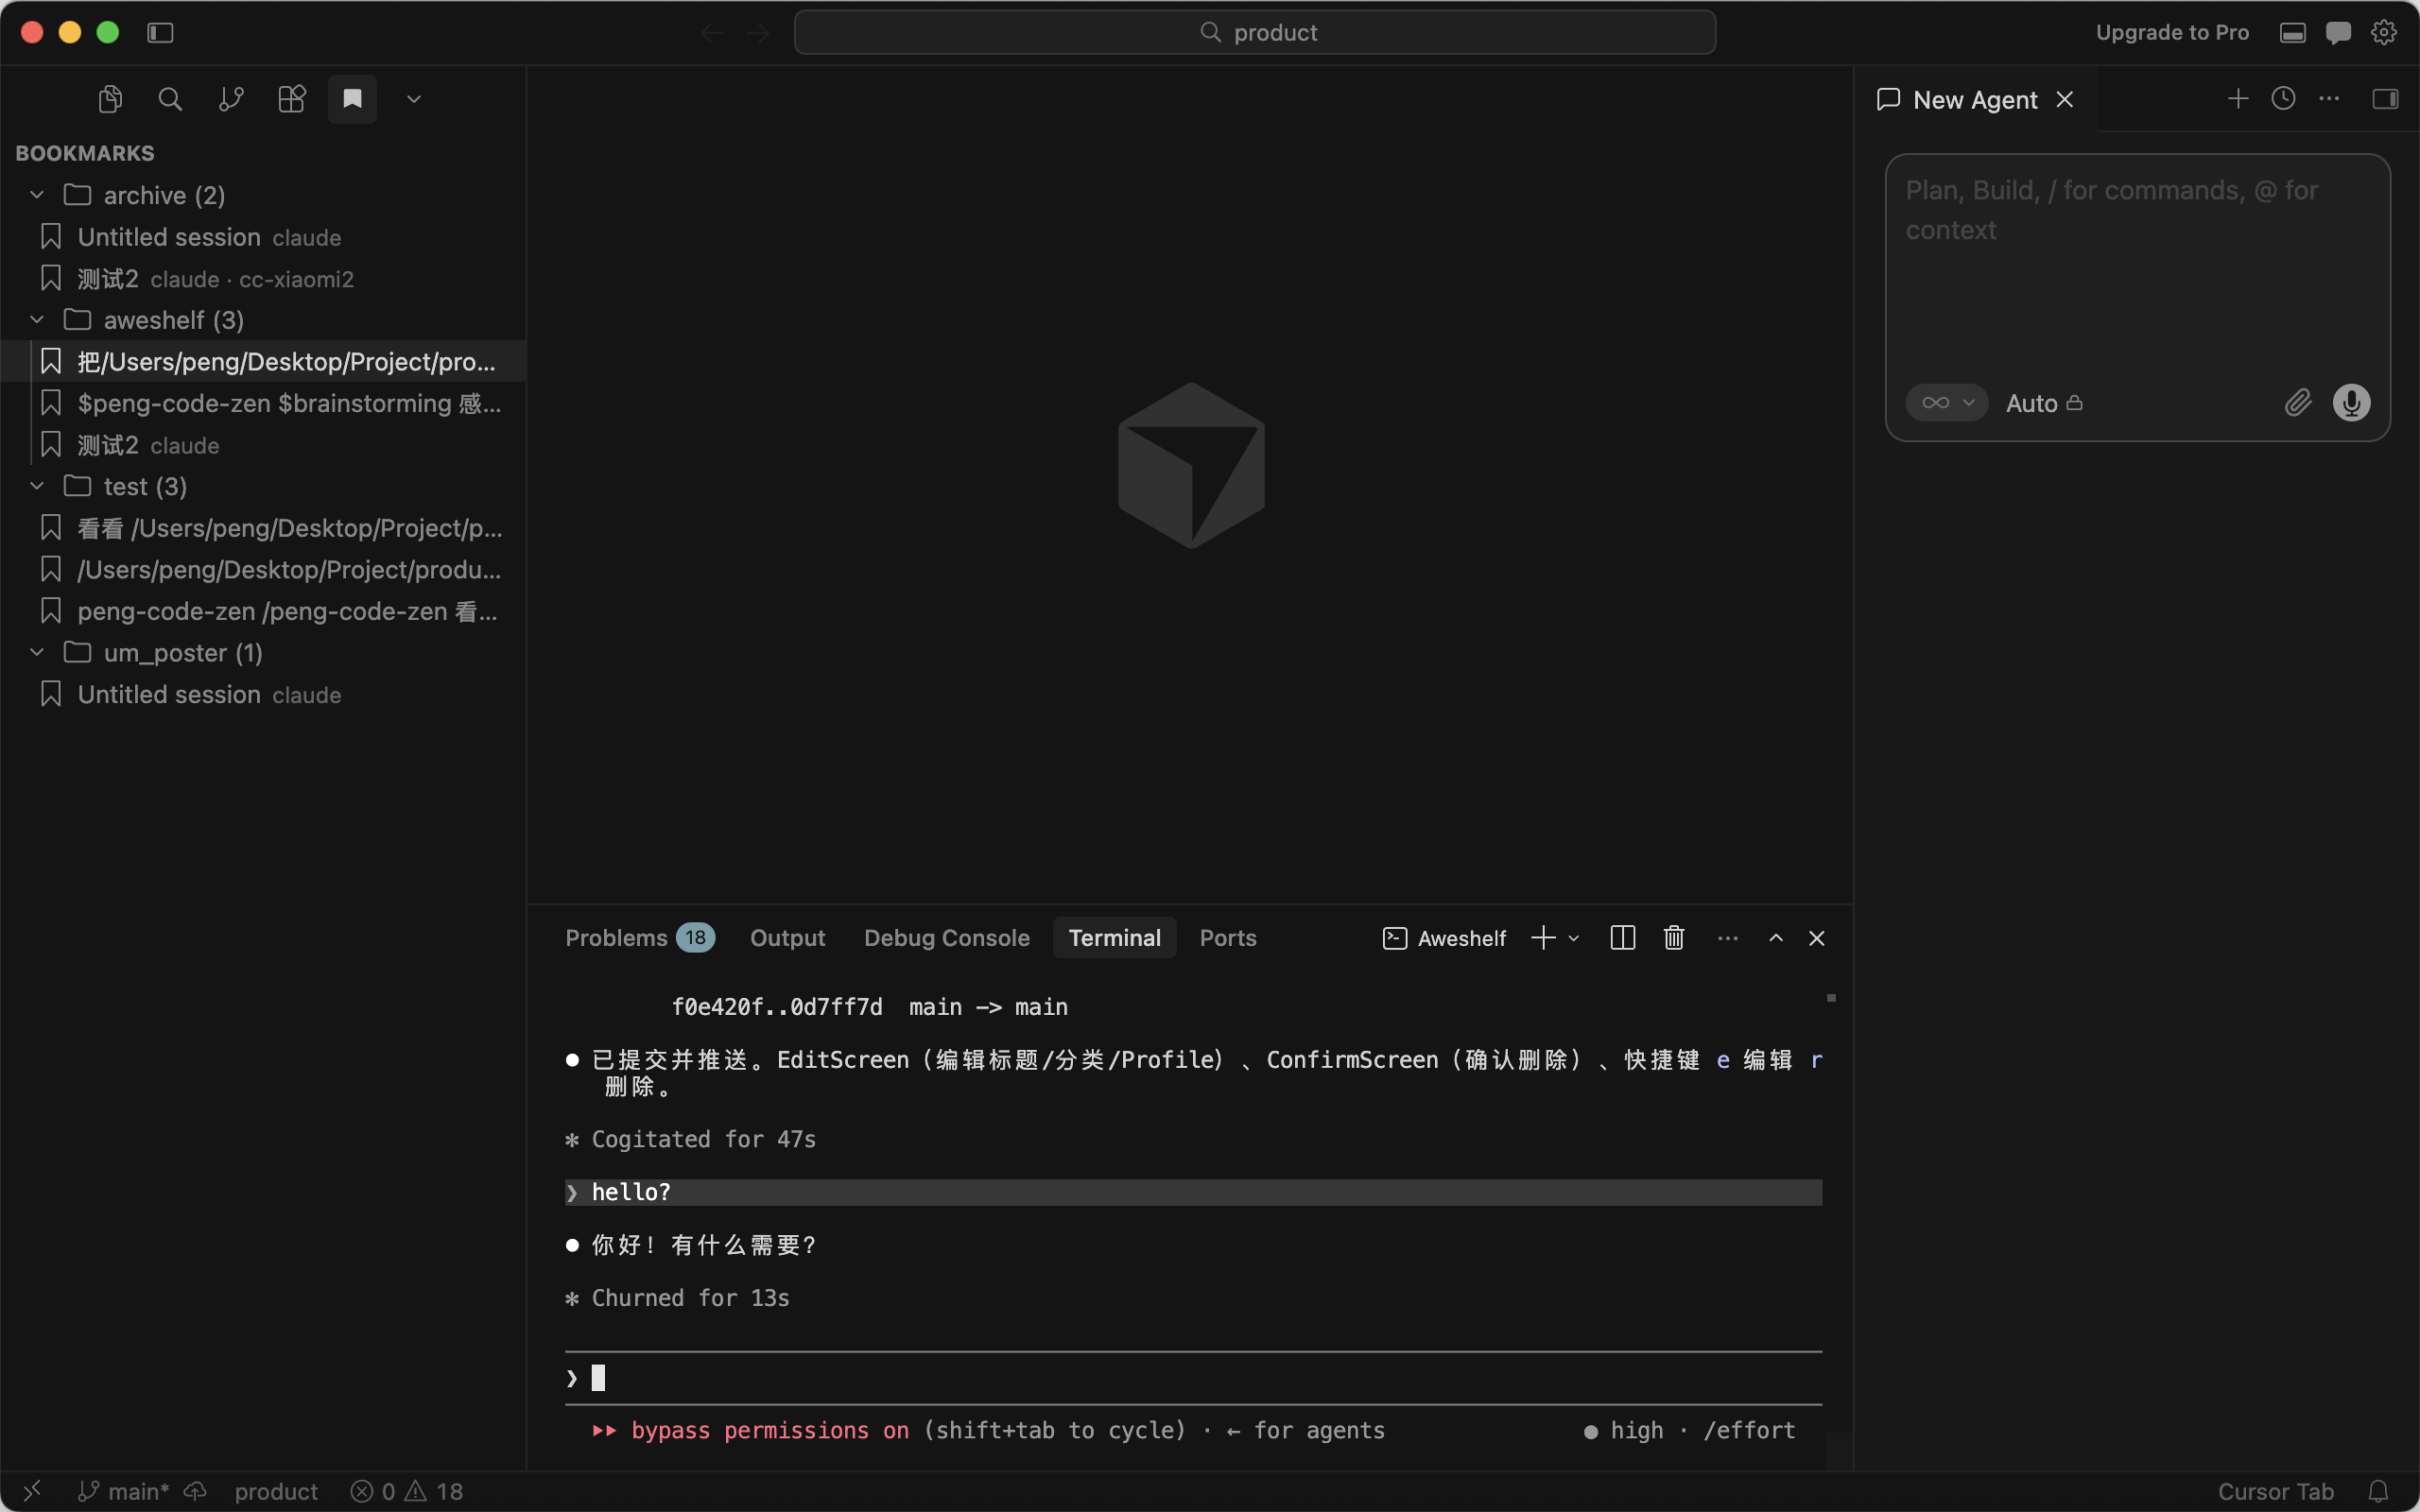Open the peng-code-zen /peng-code-zen bookmark
This screenshot has width=2420, height=1512.
point(263,611)
